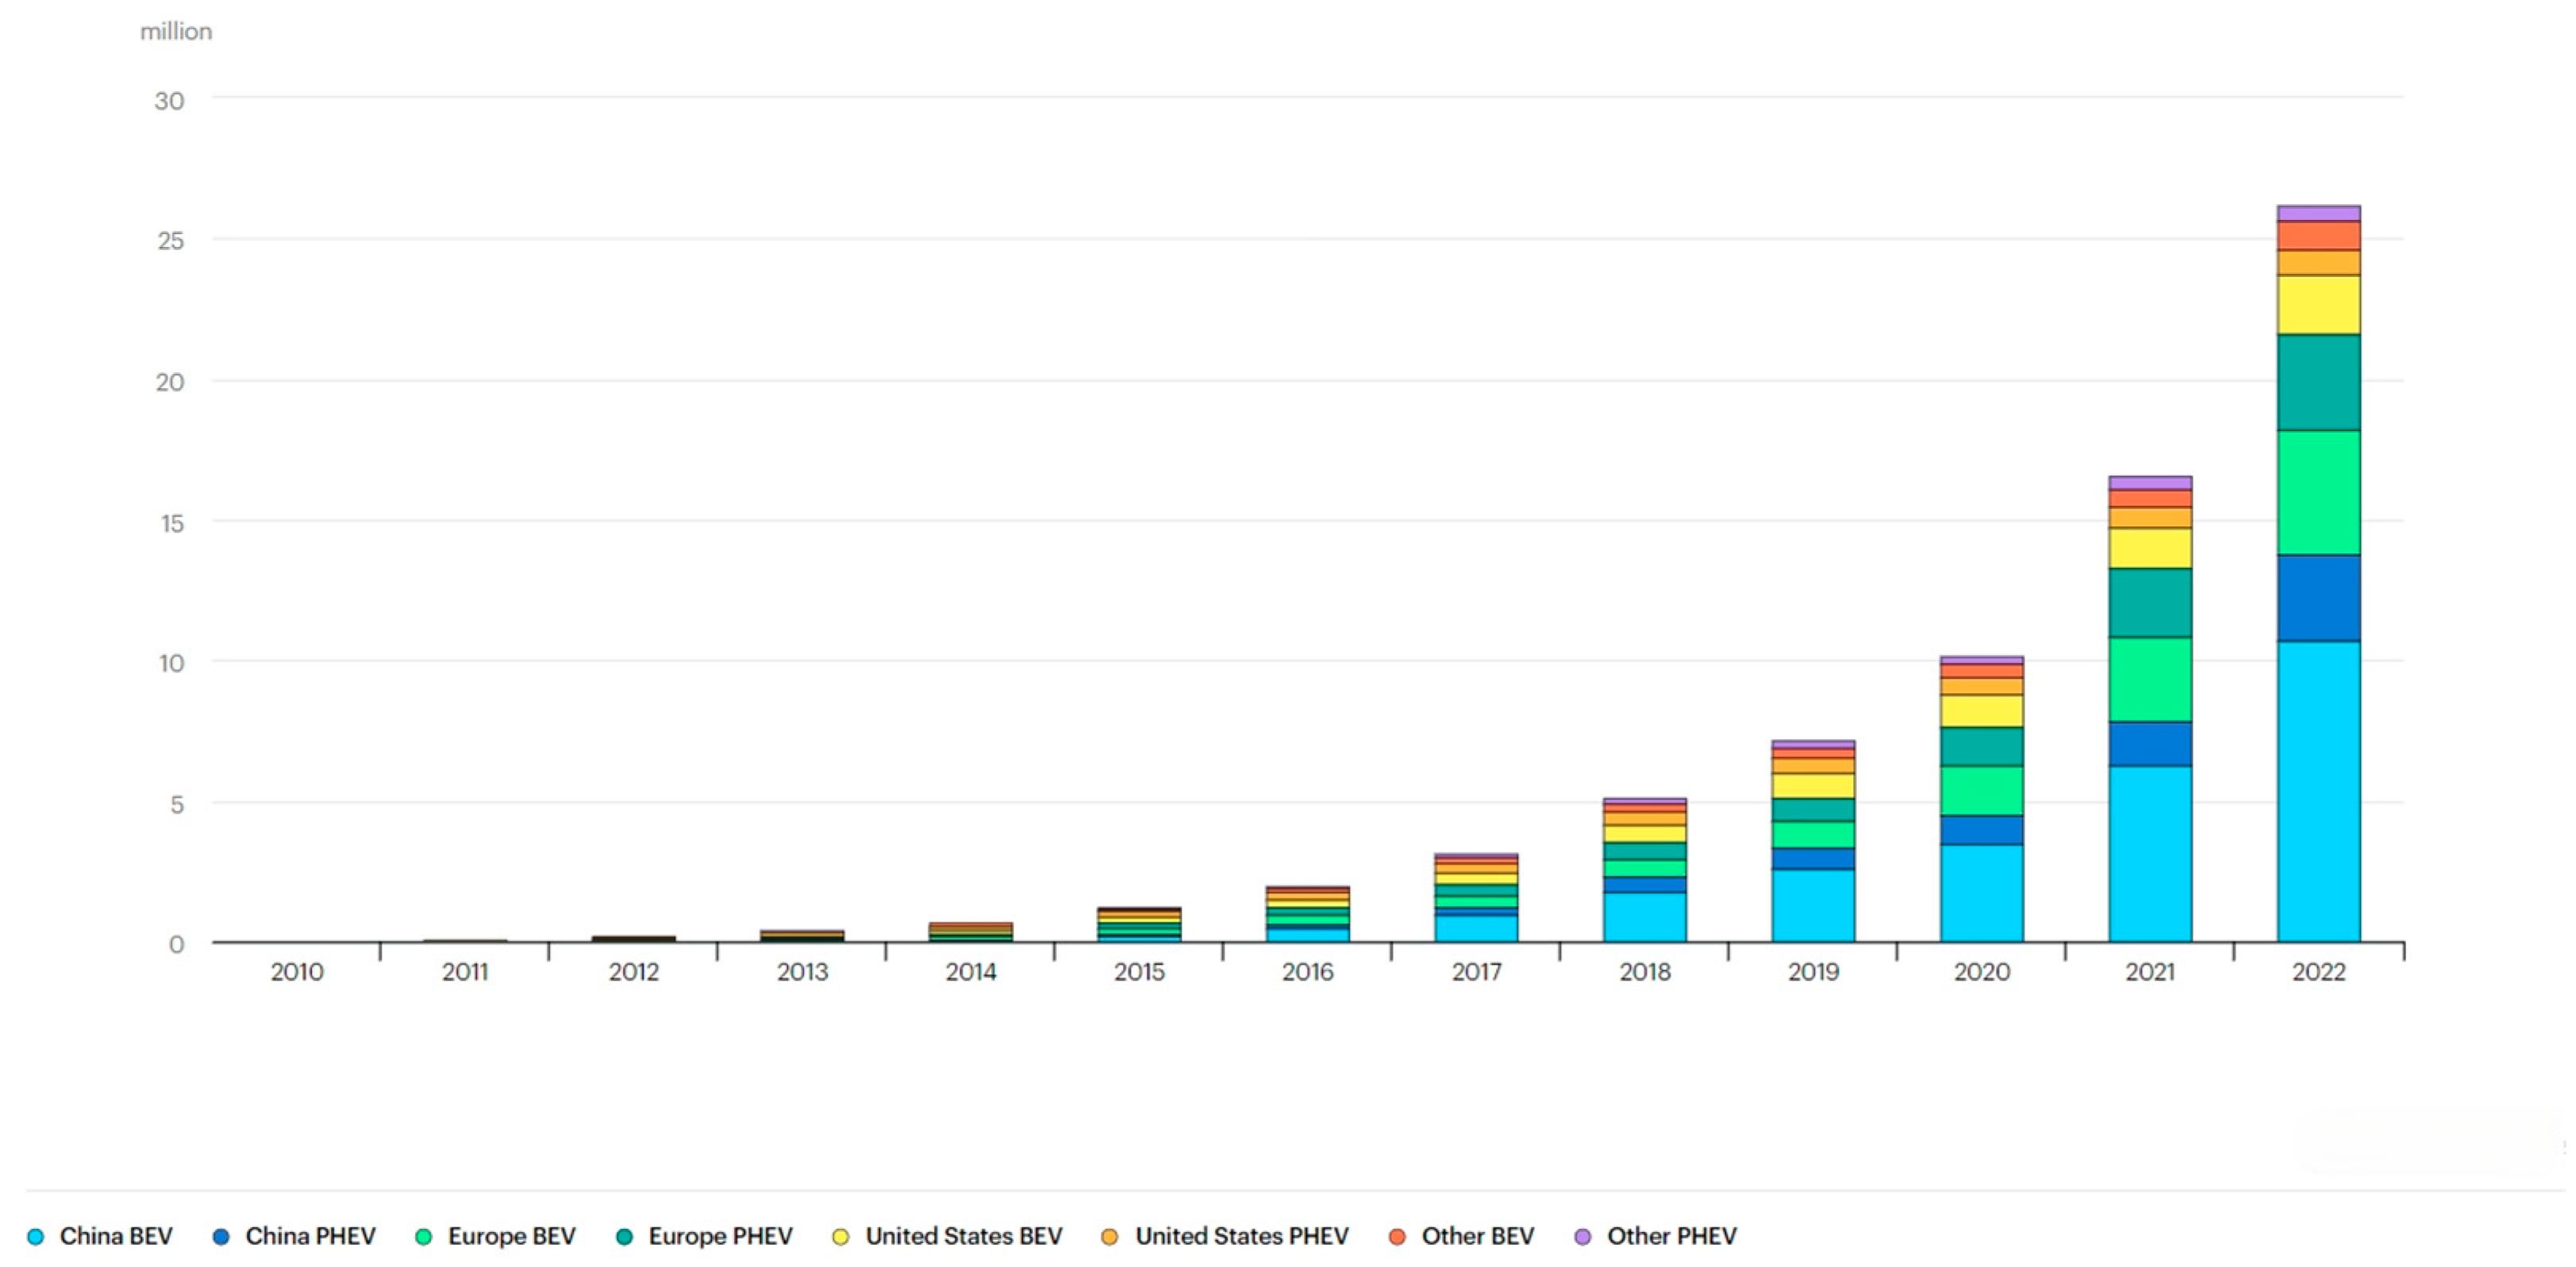This screenshot has height=1267, width=2576.
Task: Click the Europe PHEV legend dot
Action: (624, 1236)
